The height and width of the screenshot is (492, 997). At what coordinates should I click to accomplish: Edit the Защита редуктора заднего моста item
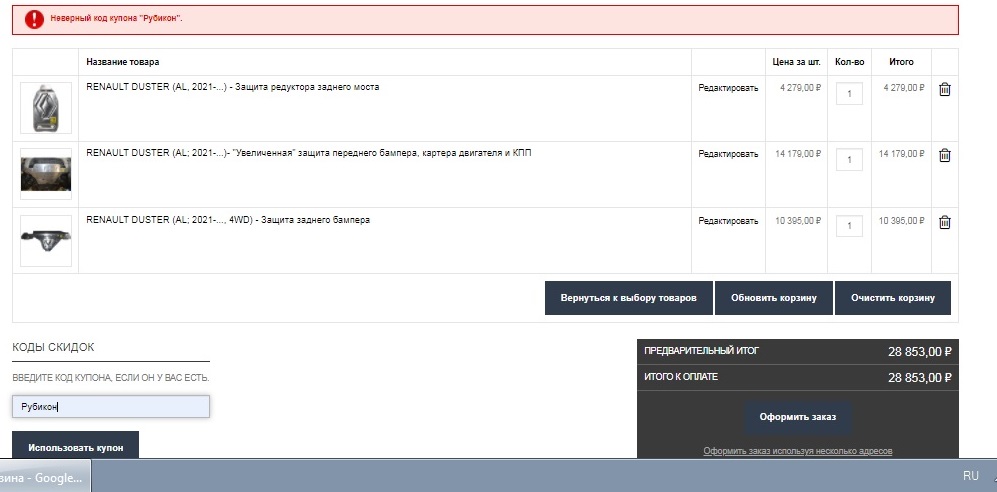click(x=728, y=88)
